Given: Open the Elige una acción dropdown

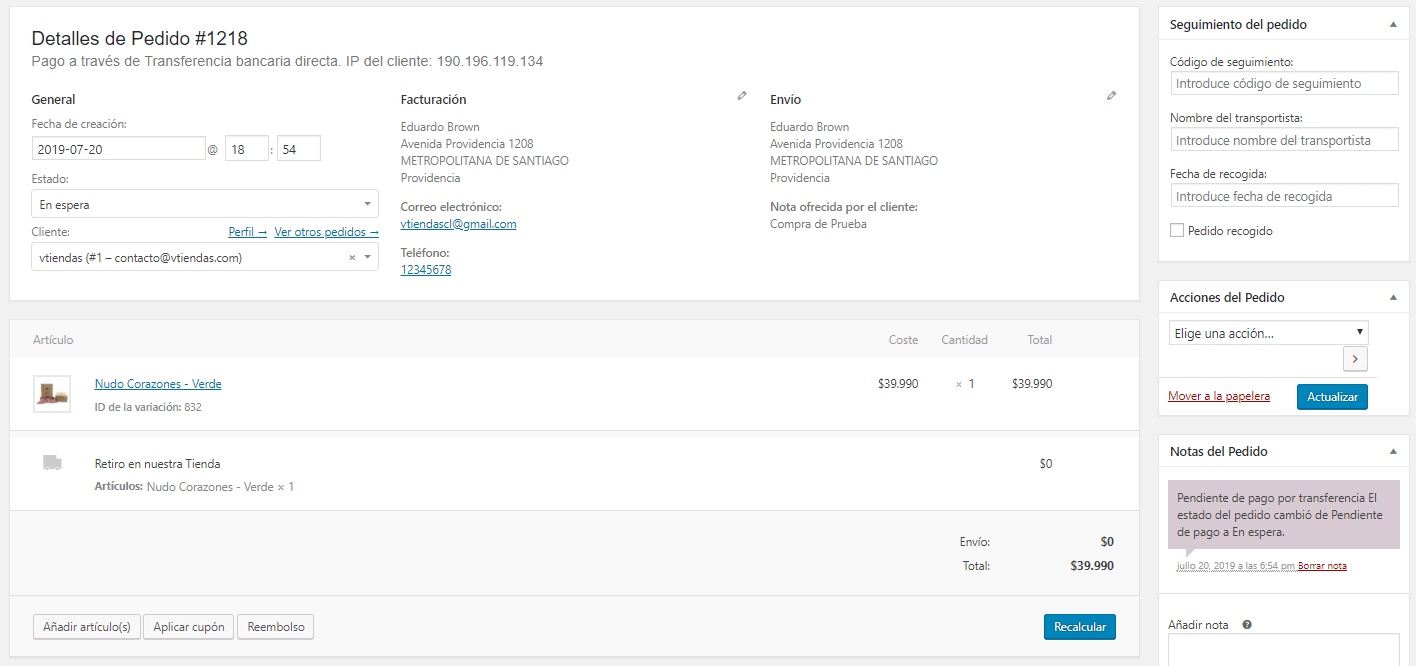Looking at the screenshot, I should (1268, 333).
